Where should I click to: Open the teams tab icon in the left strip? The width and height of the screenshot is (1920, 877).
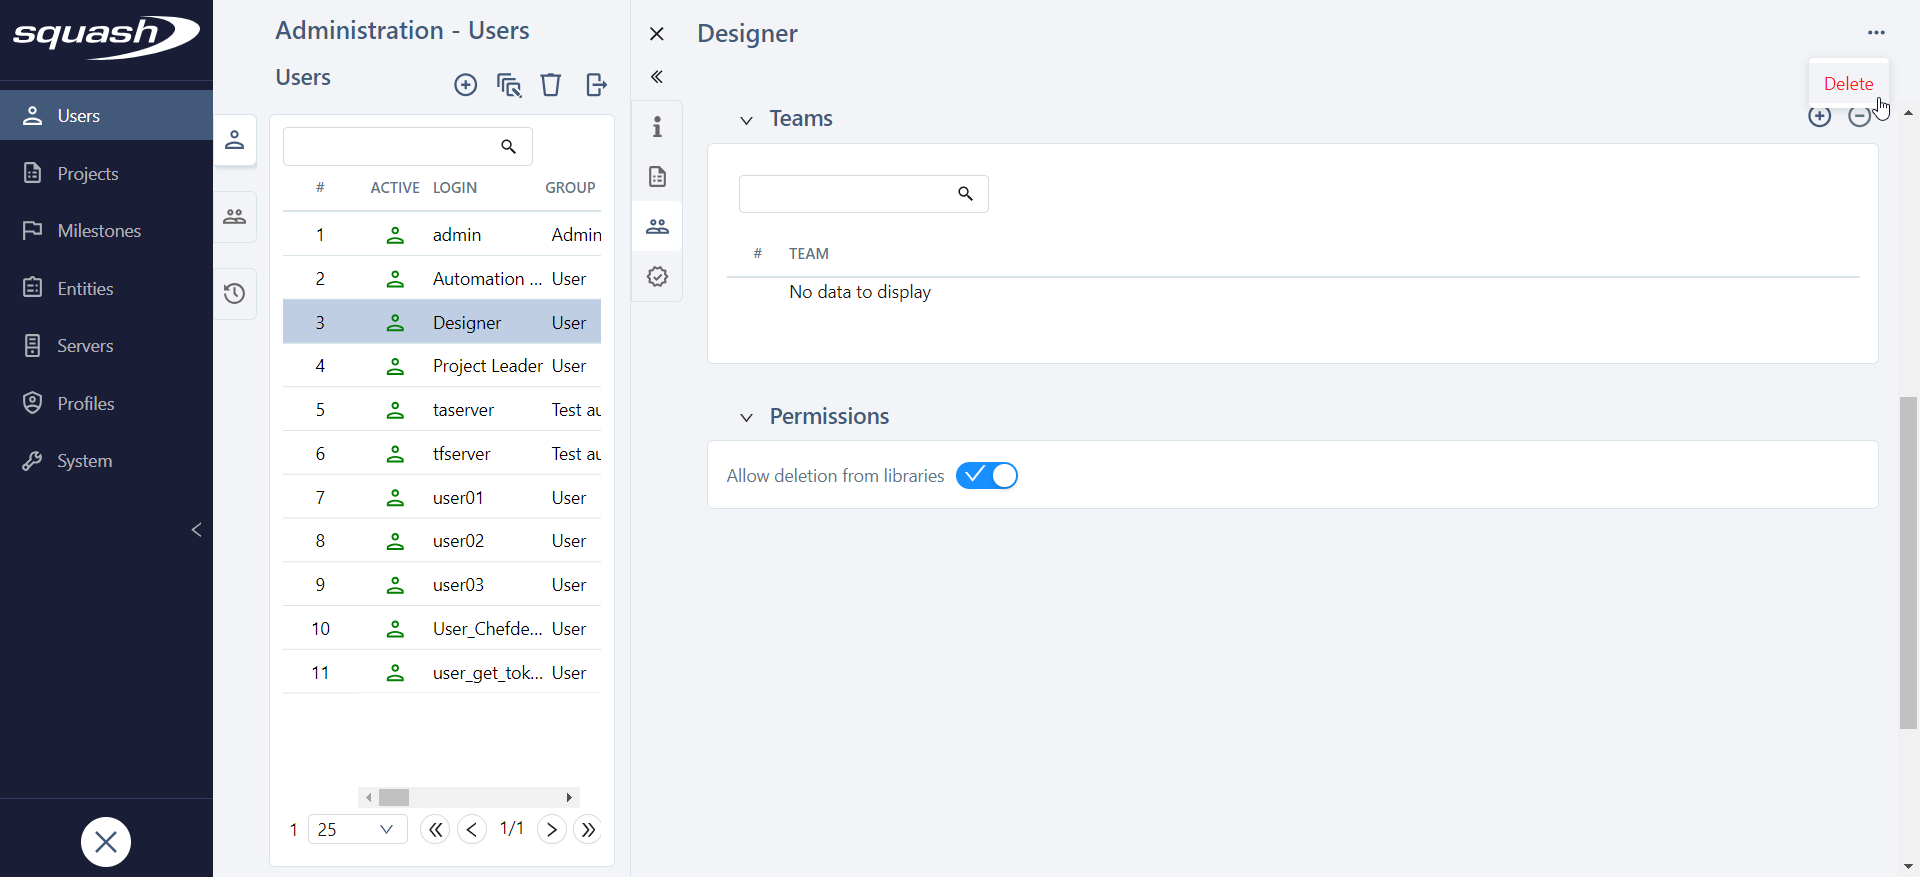point(235,217)
